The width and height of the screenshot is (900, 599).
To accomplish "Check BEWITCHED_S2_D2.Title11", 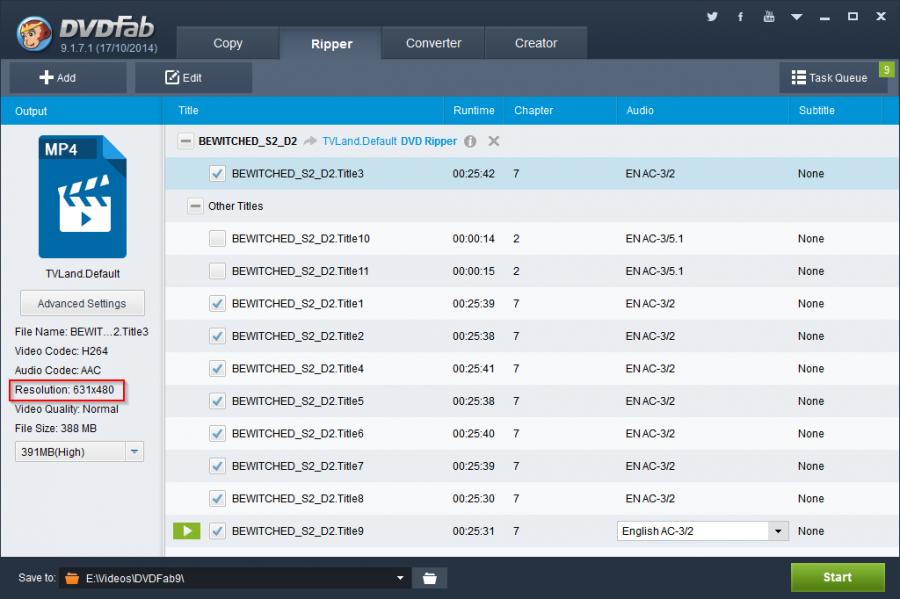I will click(217, 271).
